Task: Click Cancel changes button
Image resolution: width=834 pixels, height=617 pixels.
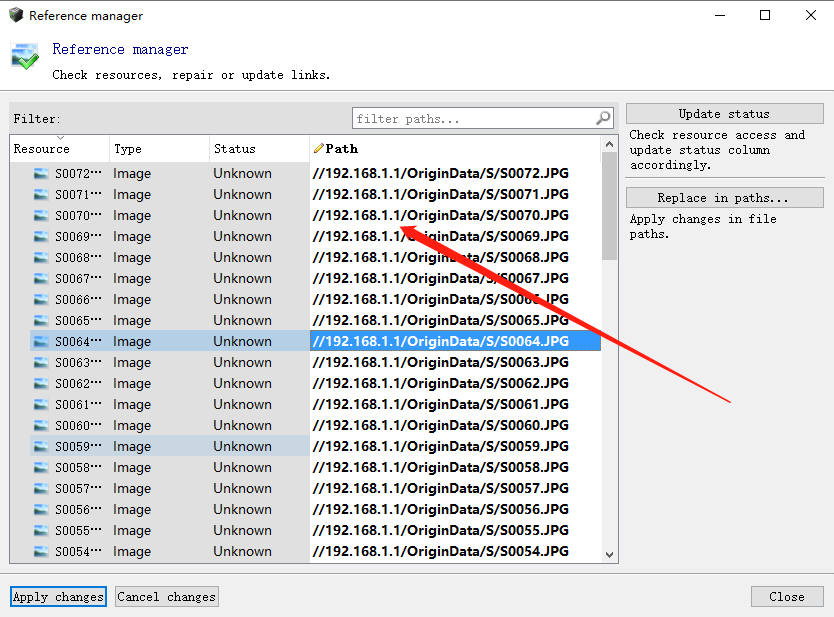Action: (166, 597)
